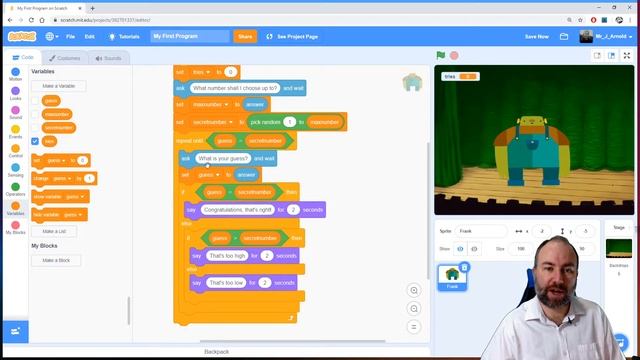640x360 pixels.
Task: Open dropdown in show variable block
Action: click(75, 196)
